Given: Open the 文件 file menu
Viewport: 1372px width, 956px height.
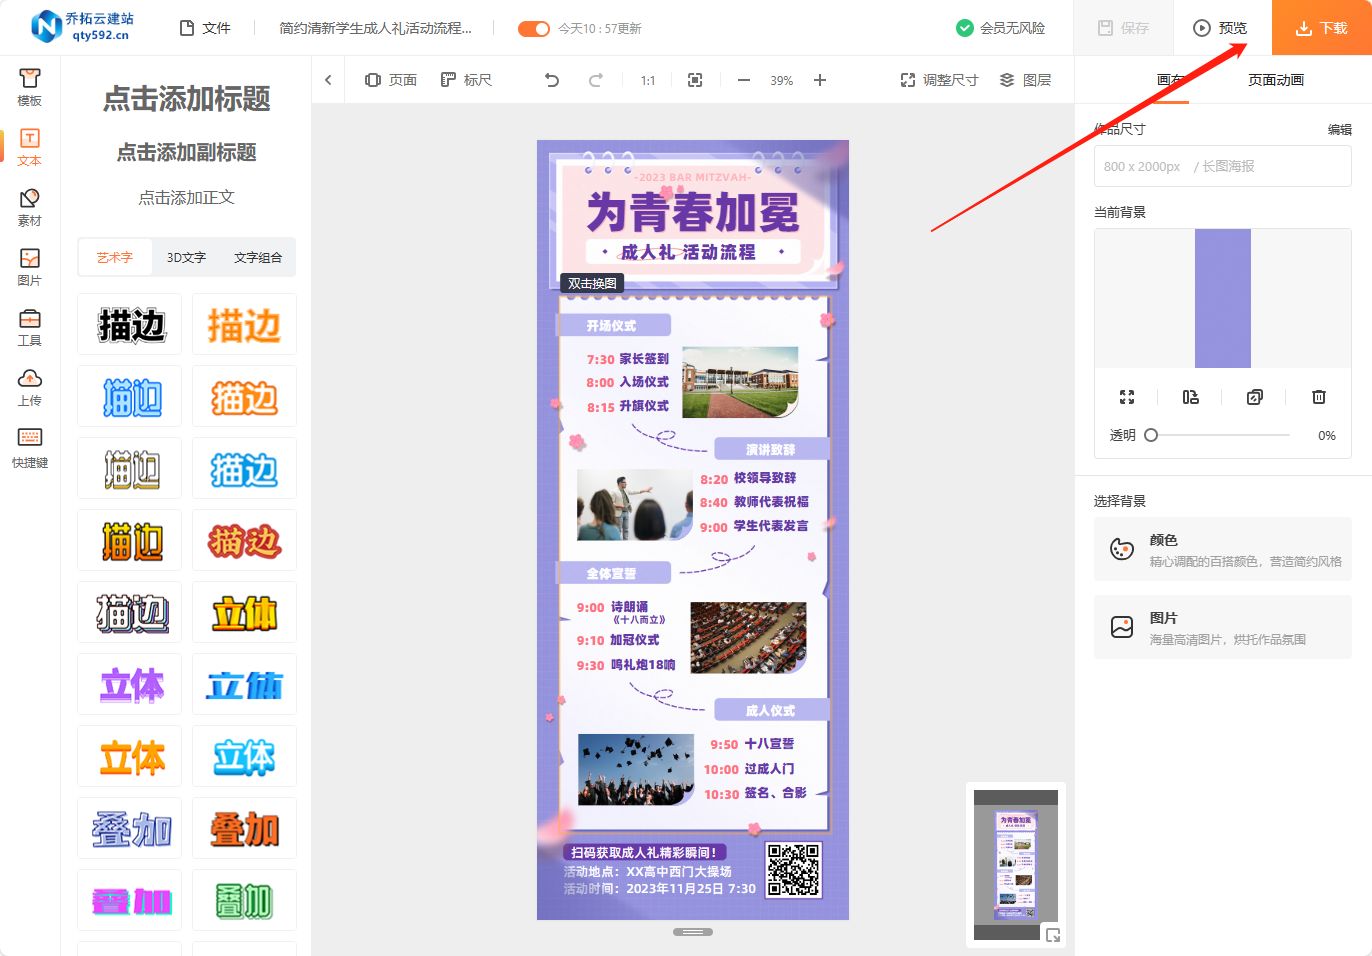Looking at the screenshot, I should click(x=205, y=28).
